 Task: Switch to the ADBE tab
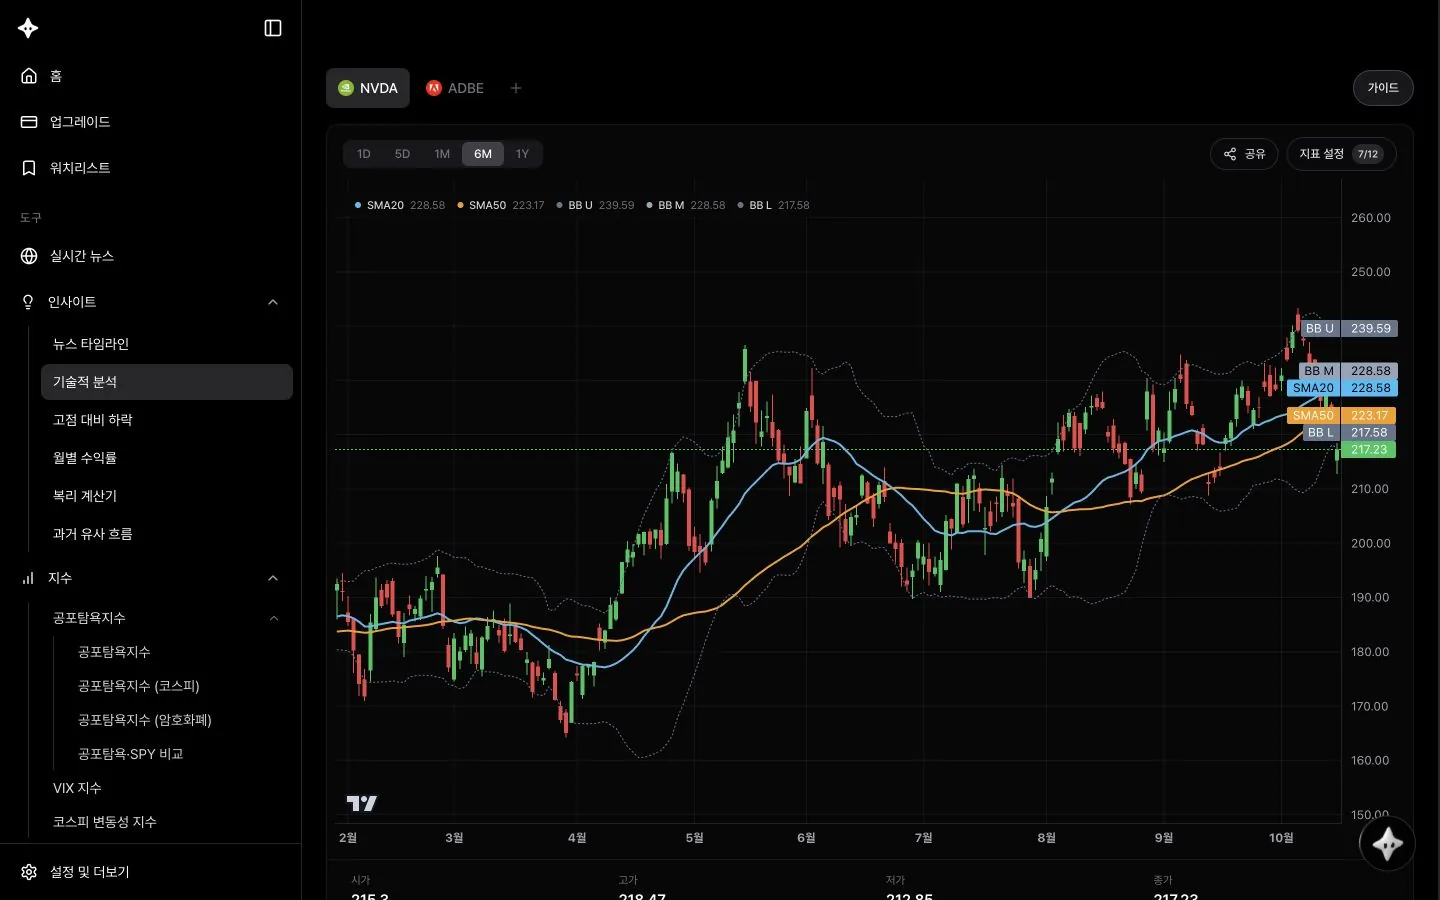pyautogui.click(x=455, y=88)
